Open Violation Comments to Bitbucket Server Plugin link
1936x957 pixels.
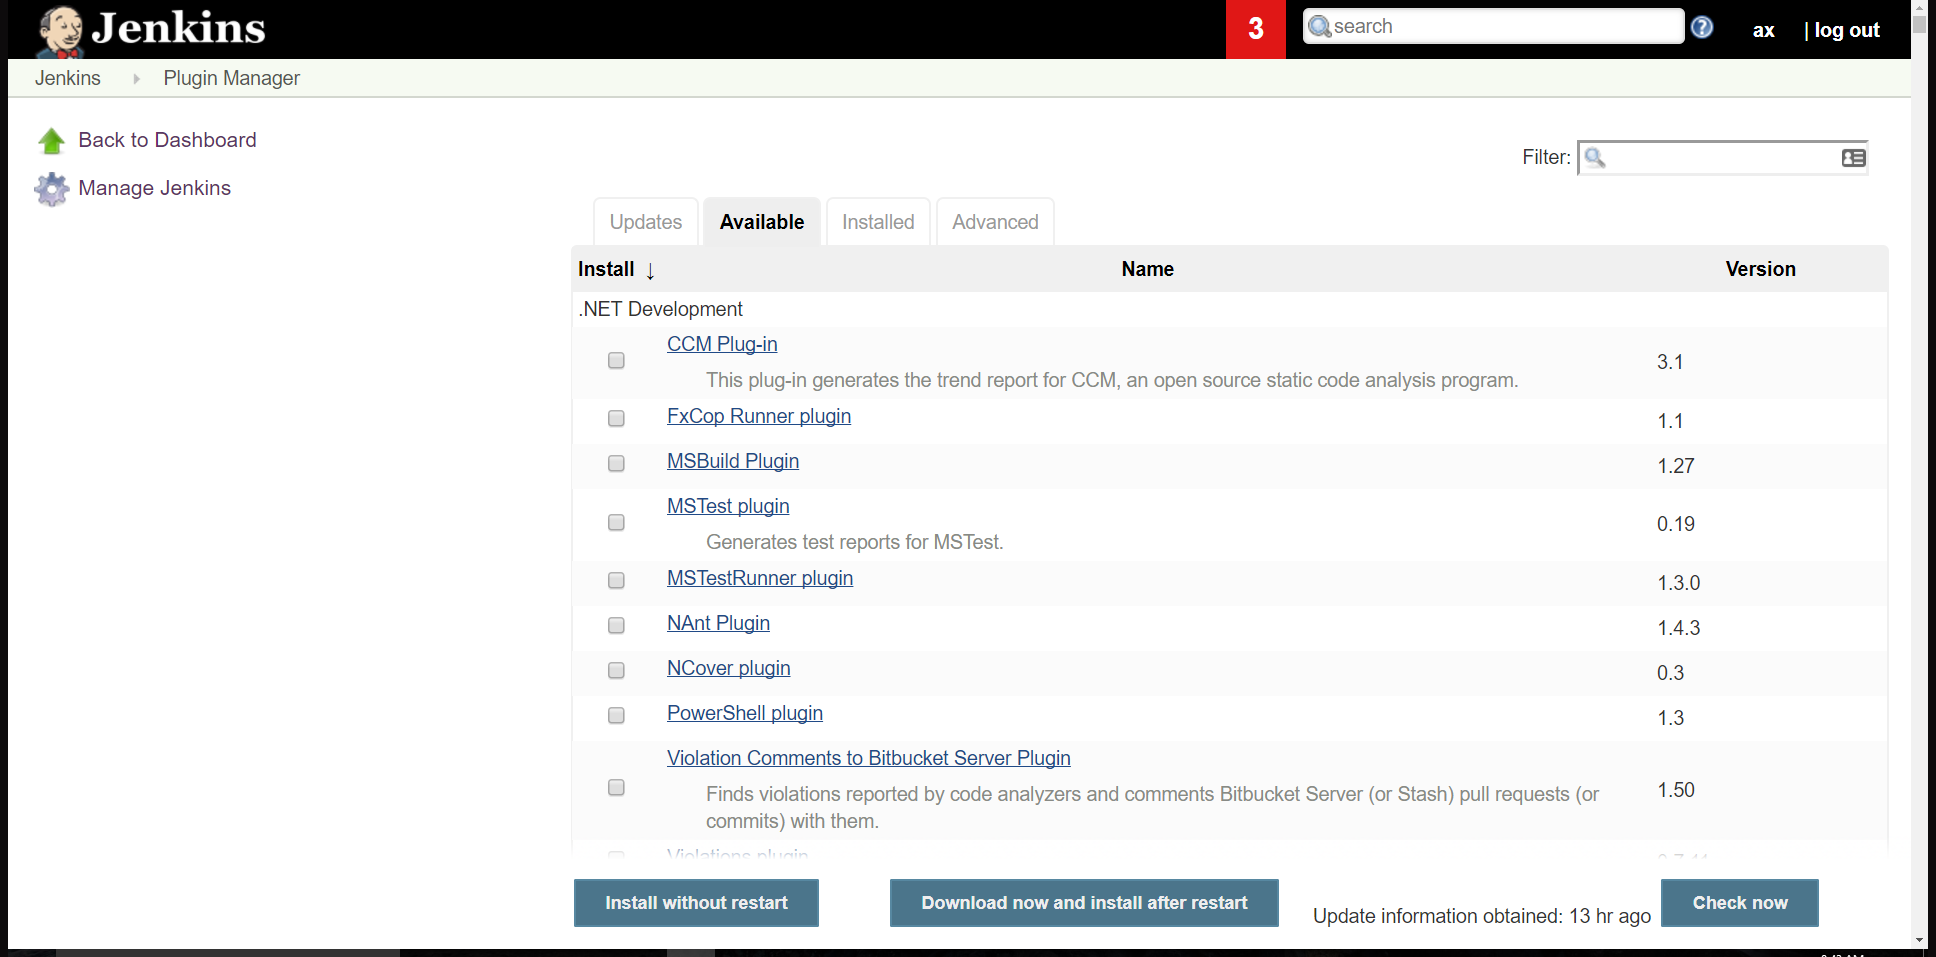tap(869, 758)
